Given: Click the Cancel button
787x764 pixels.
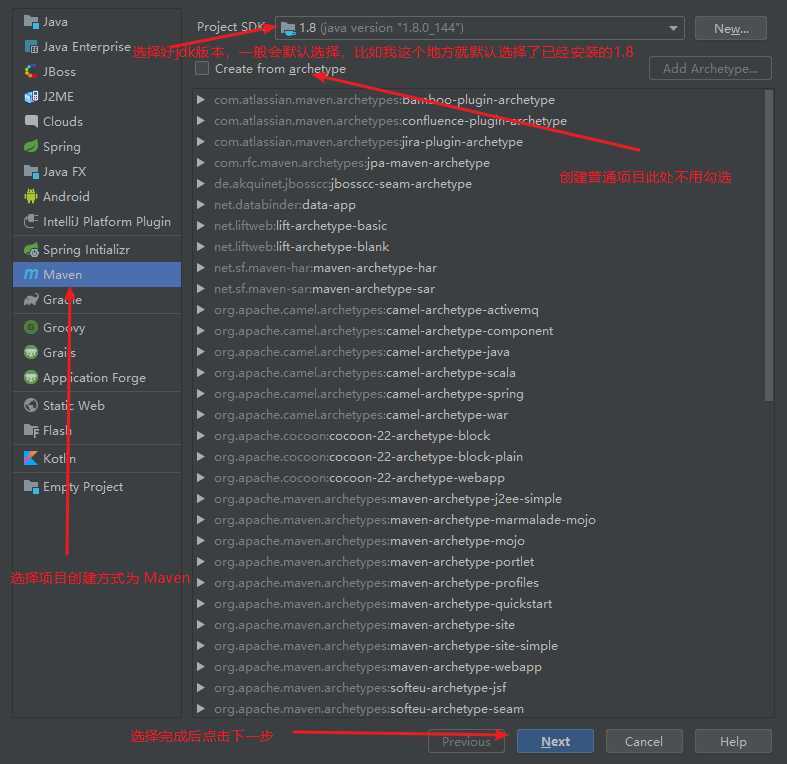Looking at the screenshot, I should [x=643, y=741].
